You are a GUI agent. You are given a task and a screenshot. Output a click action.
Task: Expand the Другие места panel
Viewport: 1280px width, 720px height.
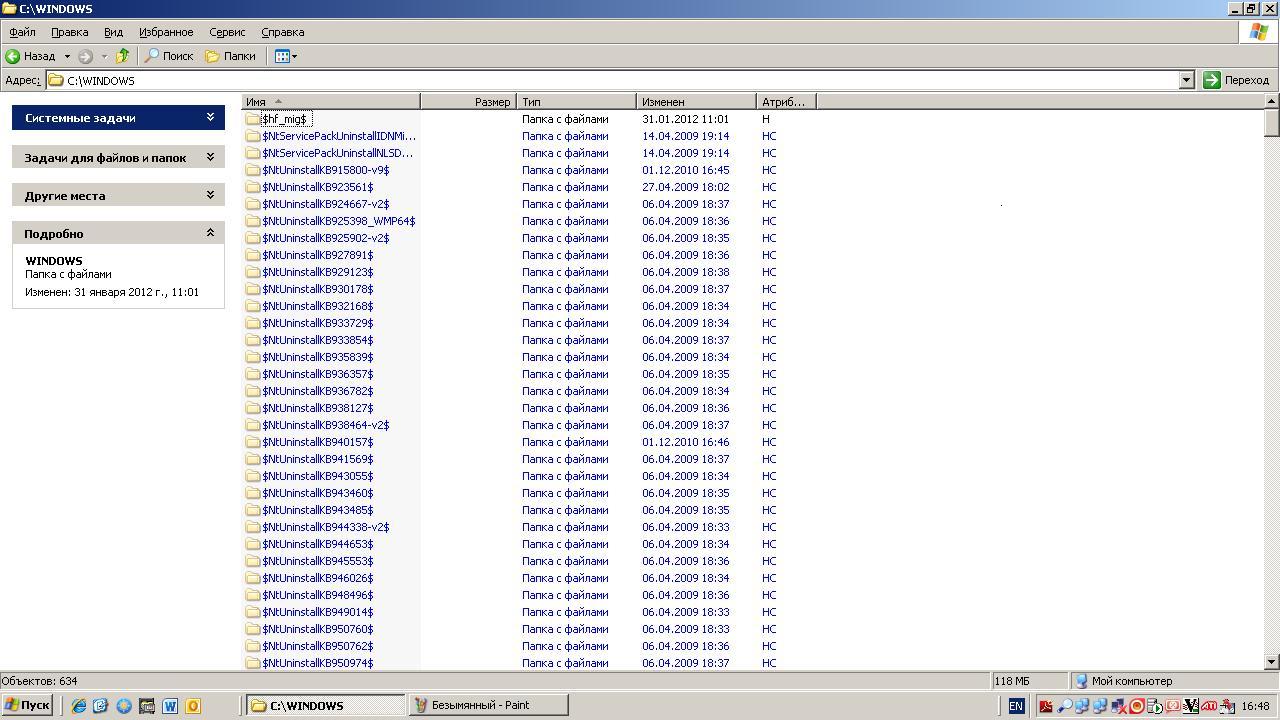click(x=118, y=196)
